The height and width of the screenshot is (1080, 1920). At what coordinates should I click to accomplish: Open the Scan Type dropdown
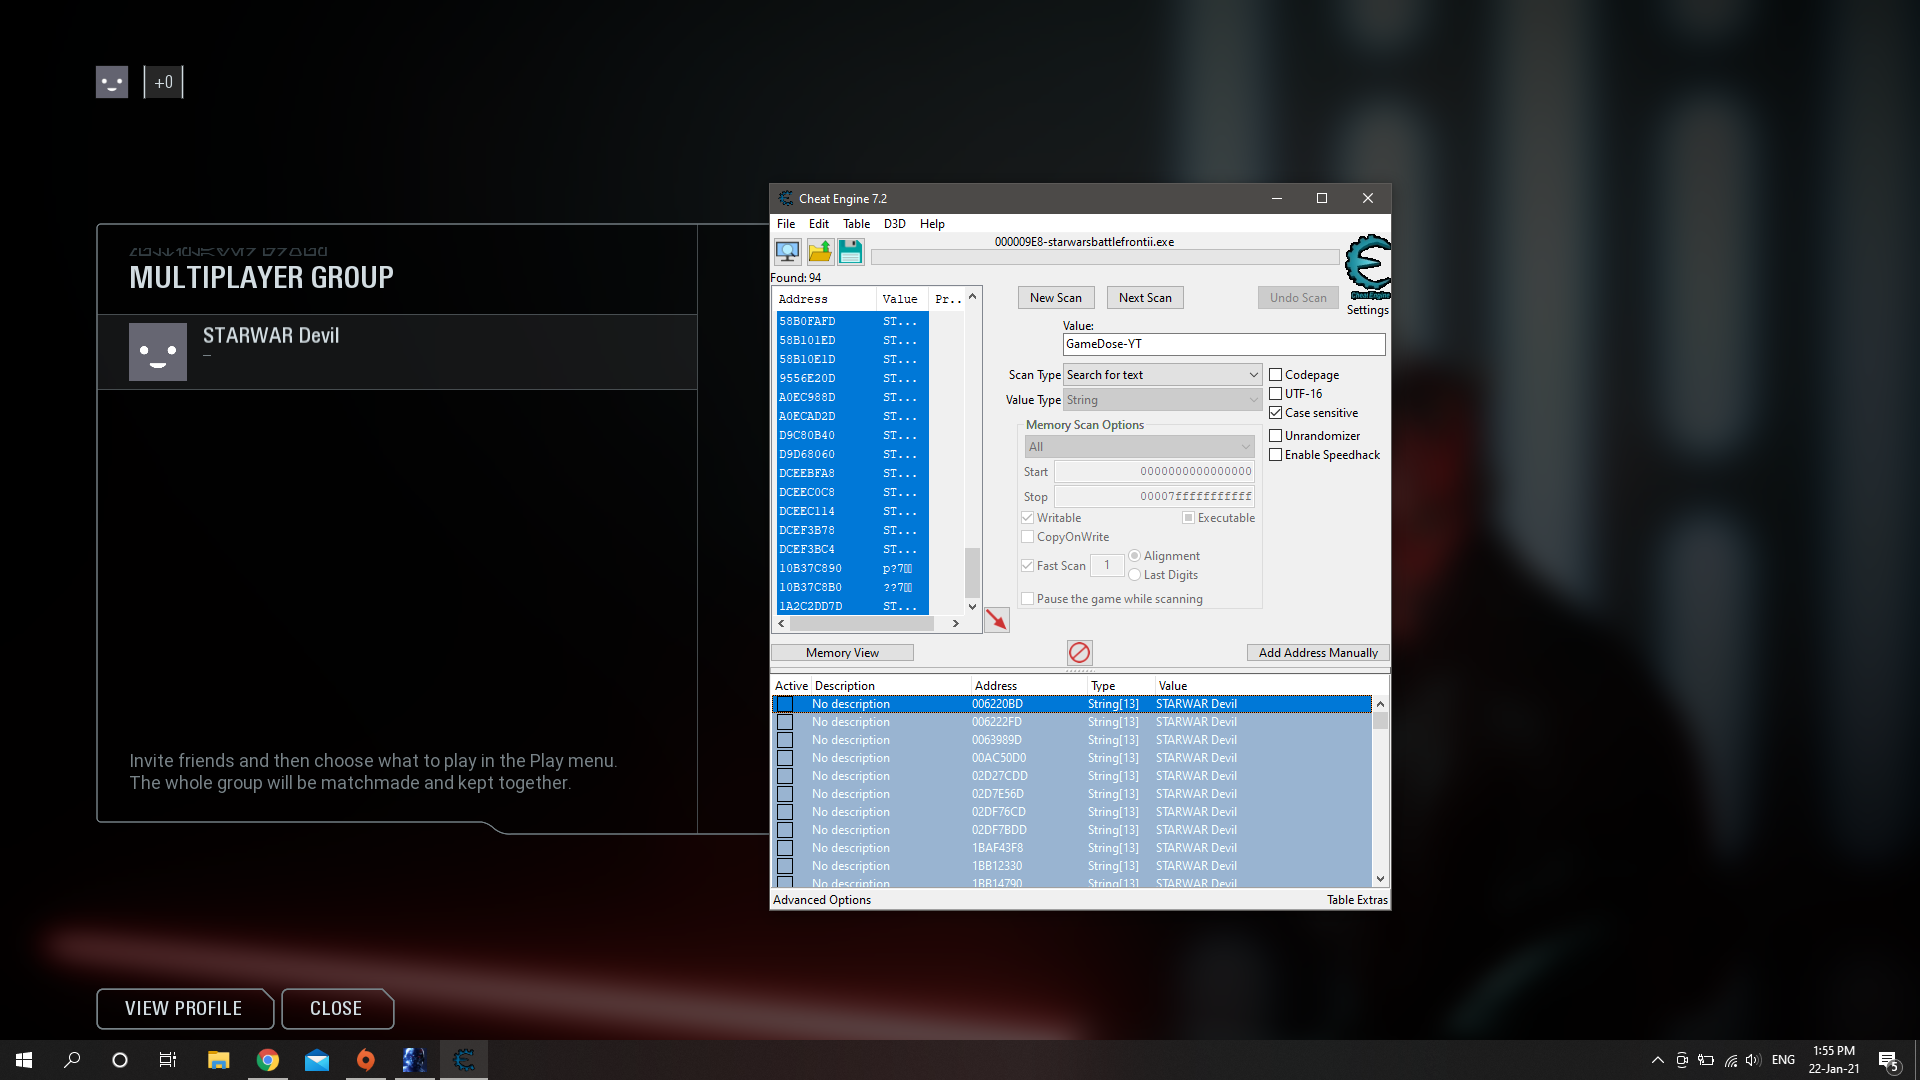1162,375
